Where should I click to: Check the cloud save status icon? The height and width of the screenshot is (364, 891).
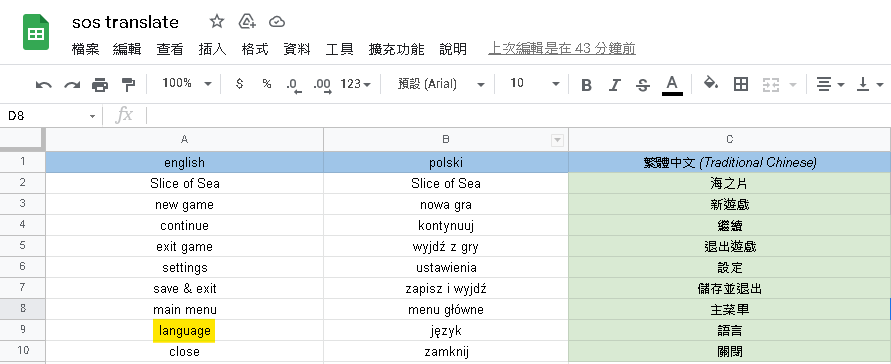coord(277,22)
